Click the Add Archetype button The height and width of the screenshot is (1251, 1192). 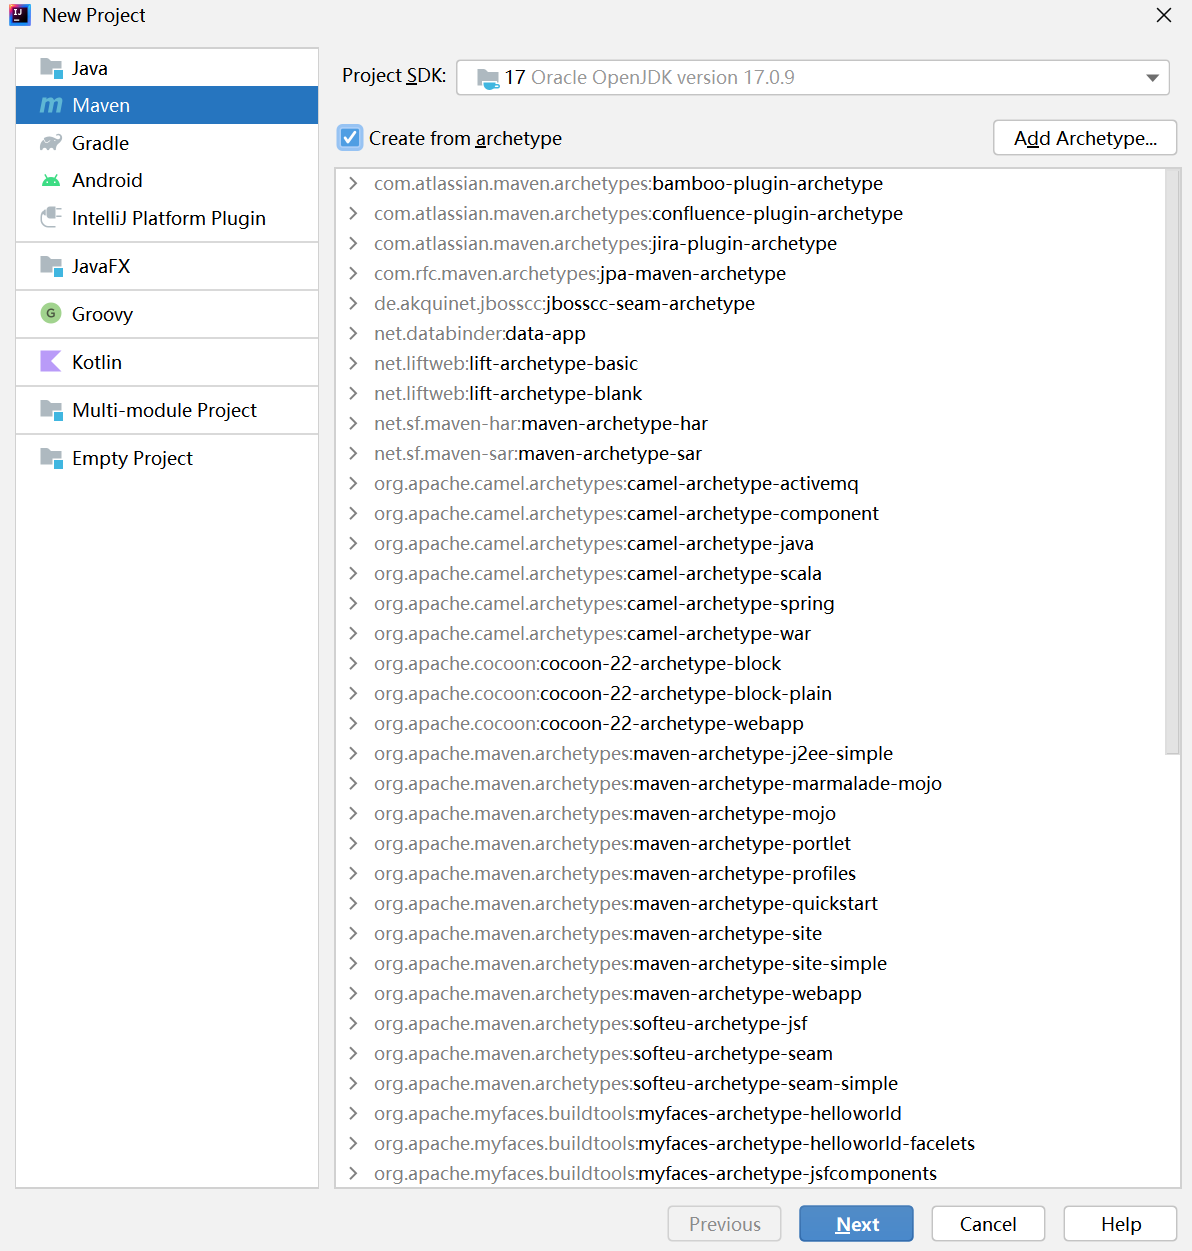pyautogui.click(x=1085, y=138)
